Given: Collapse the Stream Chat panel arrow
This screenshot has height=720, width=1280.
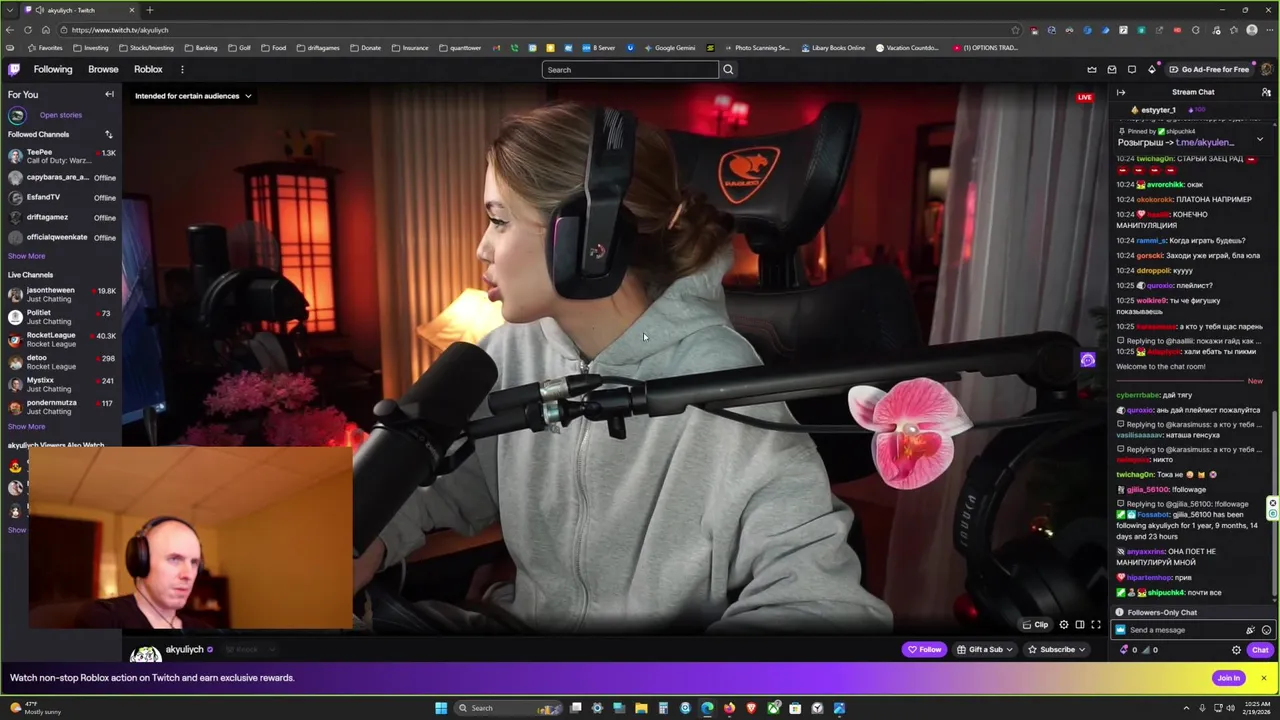Looking at the screenshot, I should pos(1121,92).
